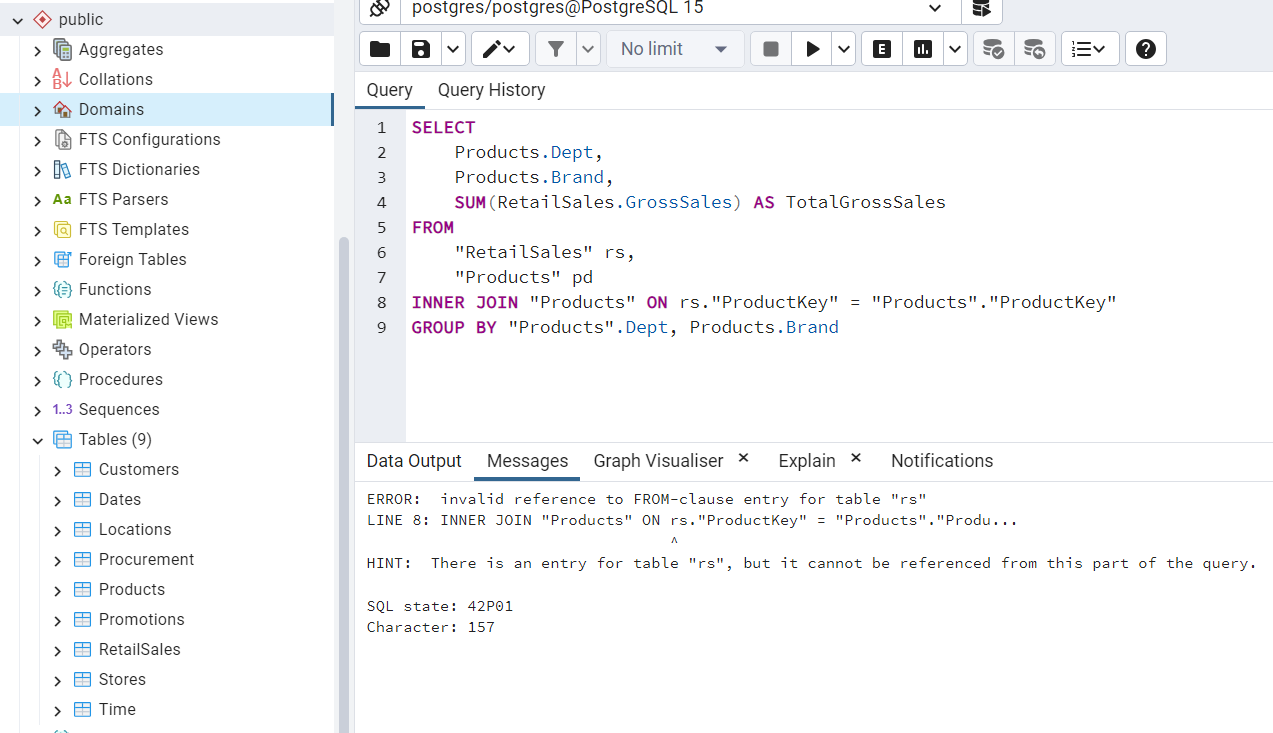Click line 8 INNER JOIN in editor

pos(763,302)
